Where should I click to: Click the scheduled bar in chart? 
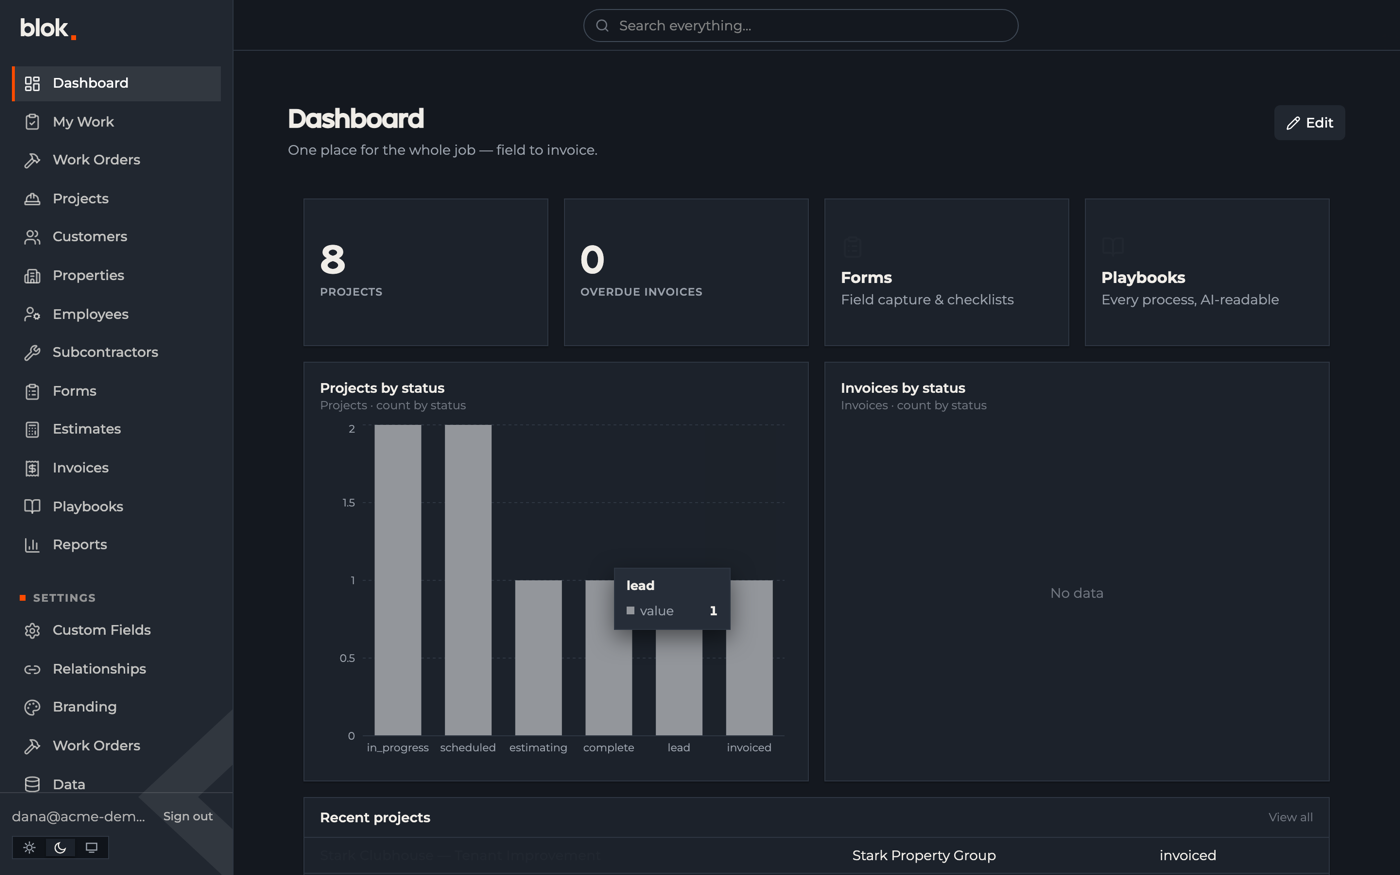tap(468, 580)
